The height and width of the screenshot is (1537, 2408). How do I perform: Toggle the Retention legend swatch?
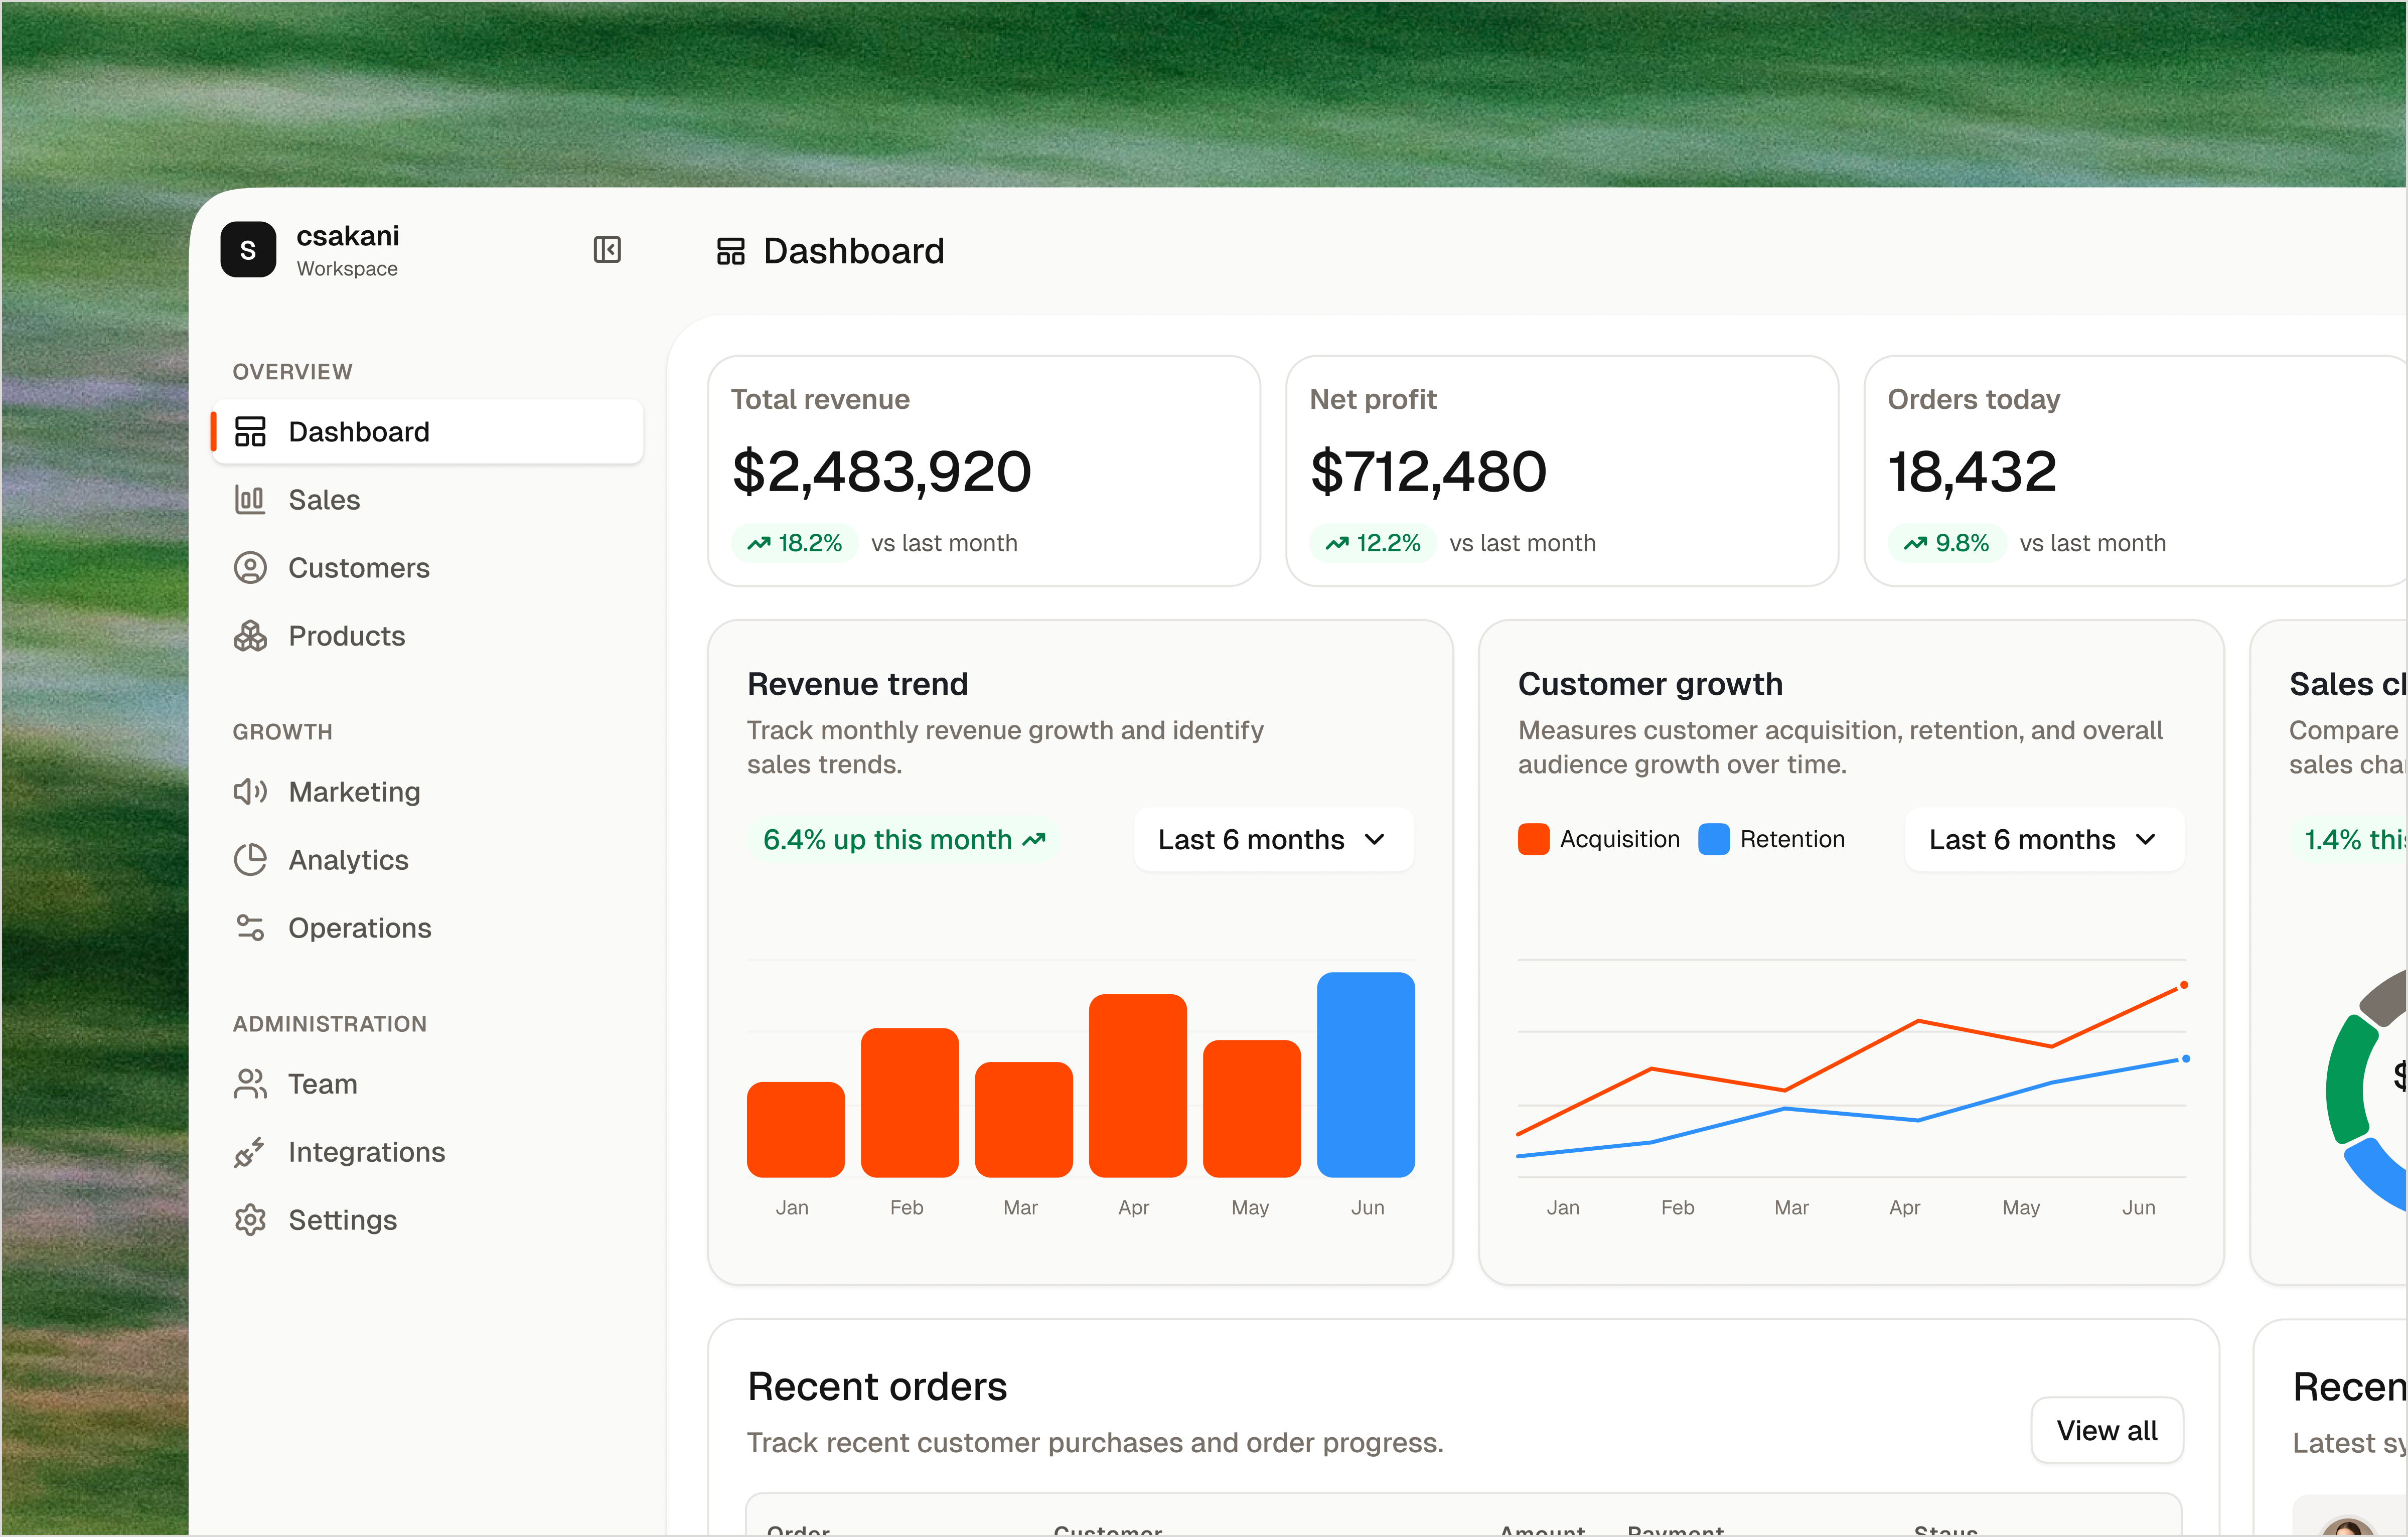[x=1714, y=839]
